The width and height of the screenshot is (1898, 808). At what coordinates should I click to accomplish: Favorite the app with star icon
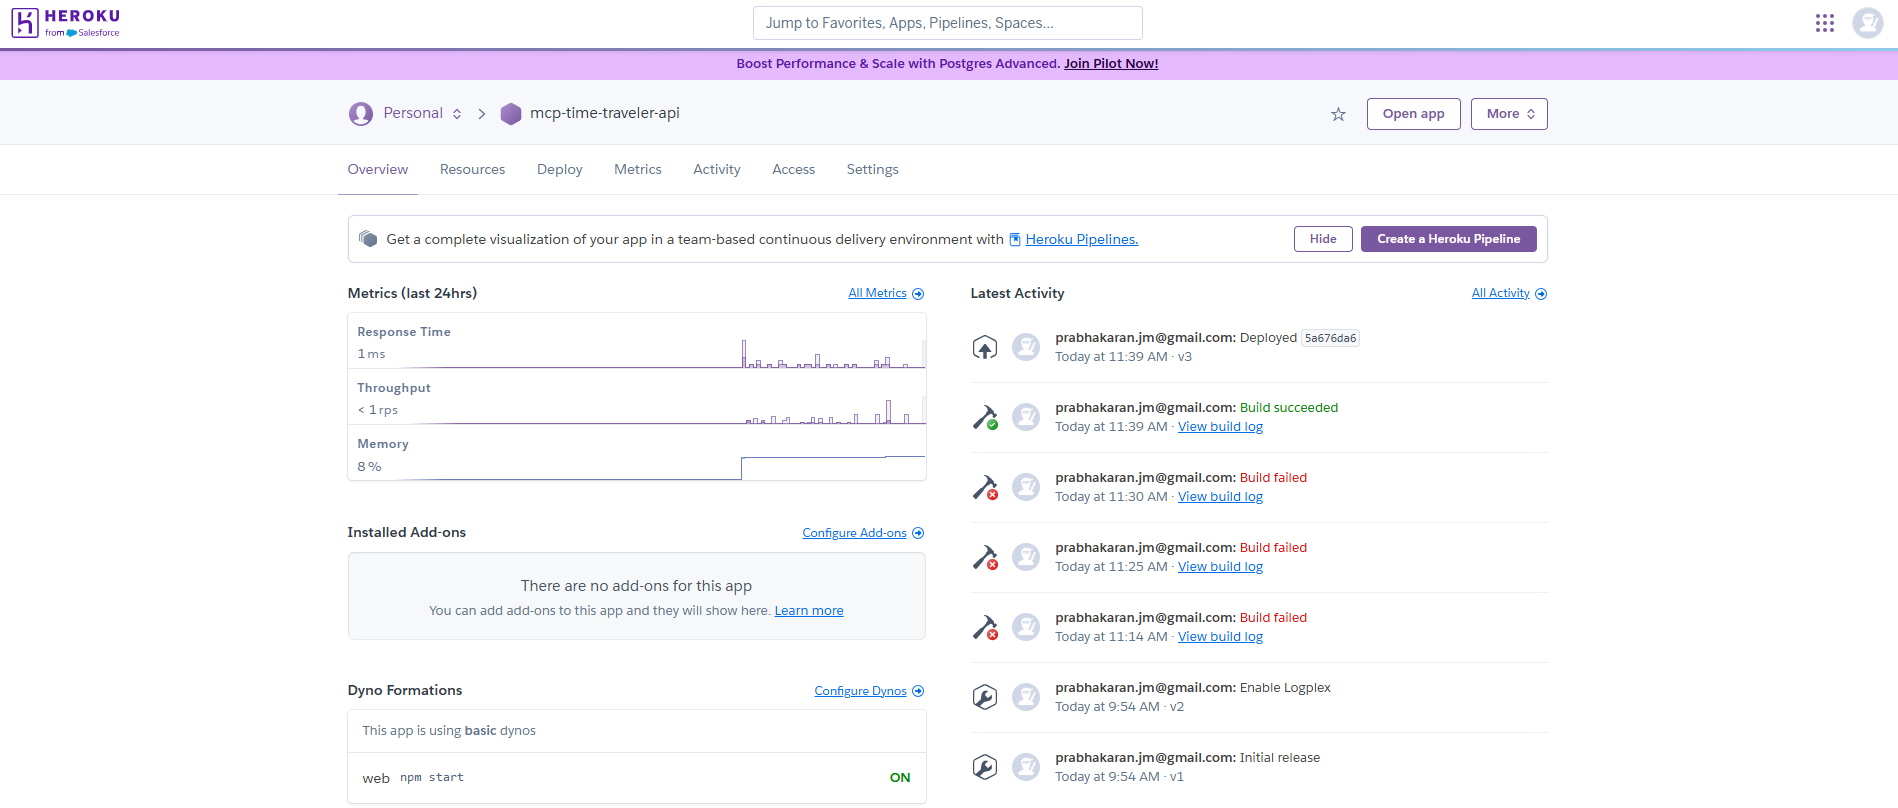[x=1338, y=114]
